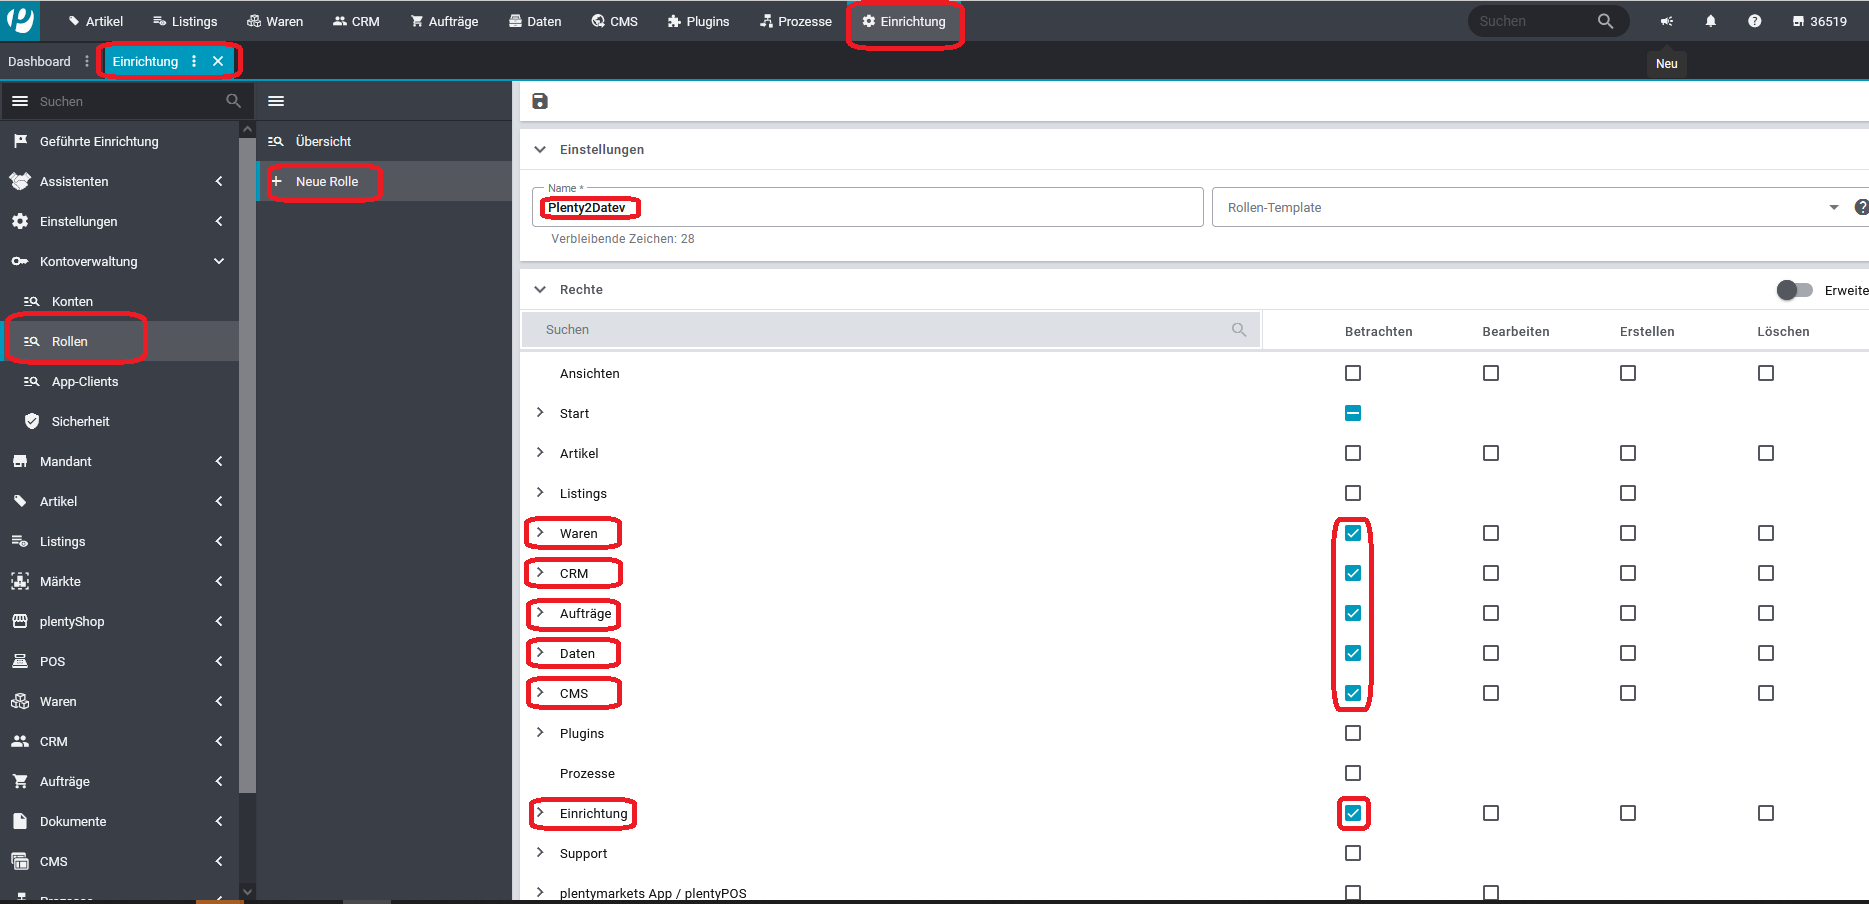The image size is (1869, 904).
Task: Open the Einrichtung tab options dots
Action: tap(194, 61)
